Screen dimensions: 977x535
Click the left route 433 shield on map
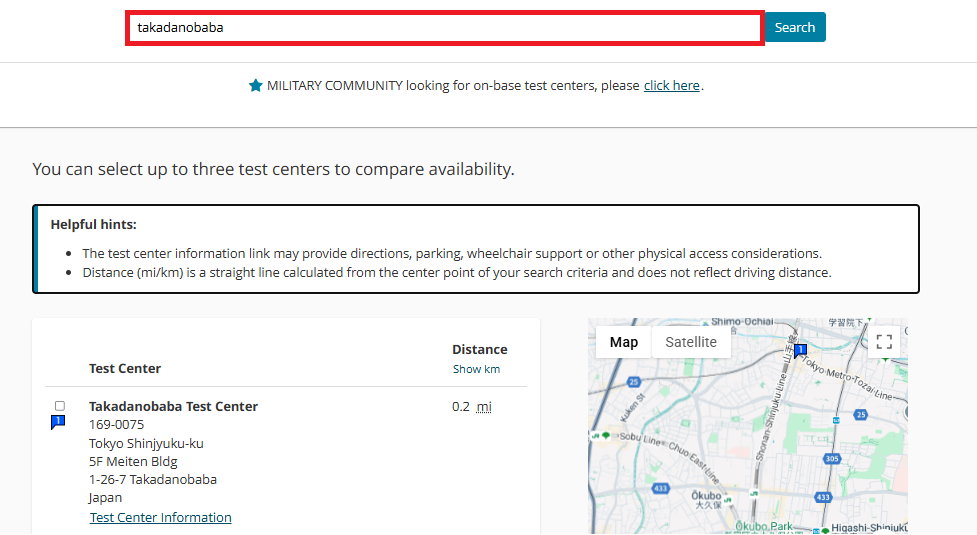661,489
